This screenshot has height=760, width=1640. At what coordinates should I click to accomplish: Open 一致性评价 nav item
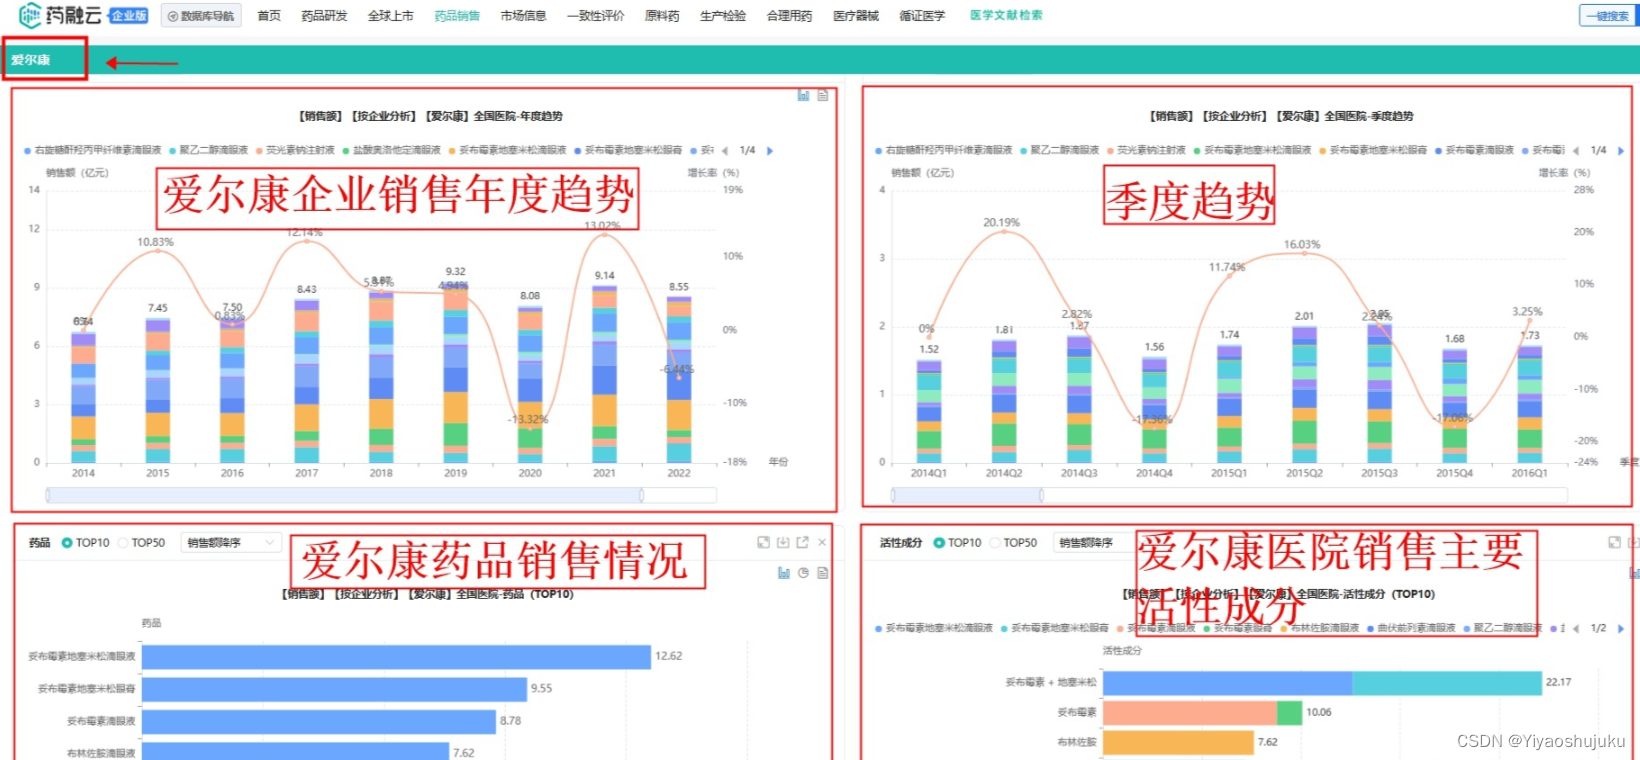pyautogui.click(x=595, y=16)
